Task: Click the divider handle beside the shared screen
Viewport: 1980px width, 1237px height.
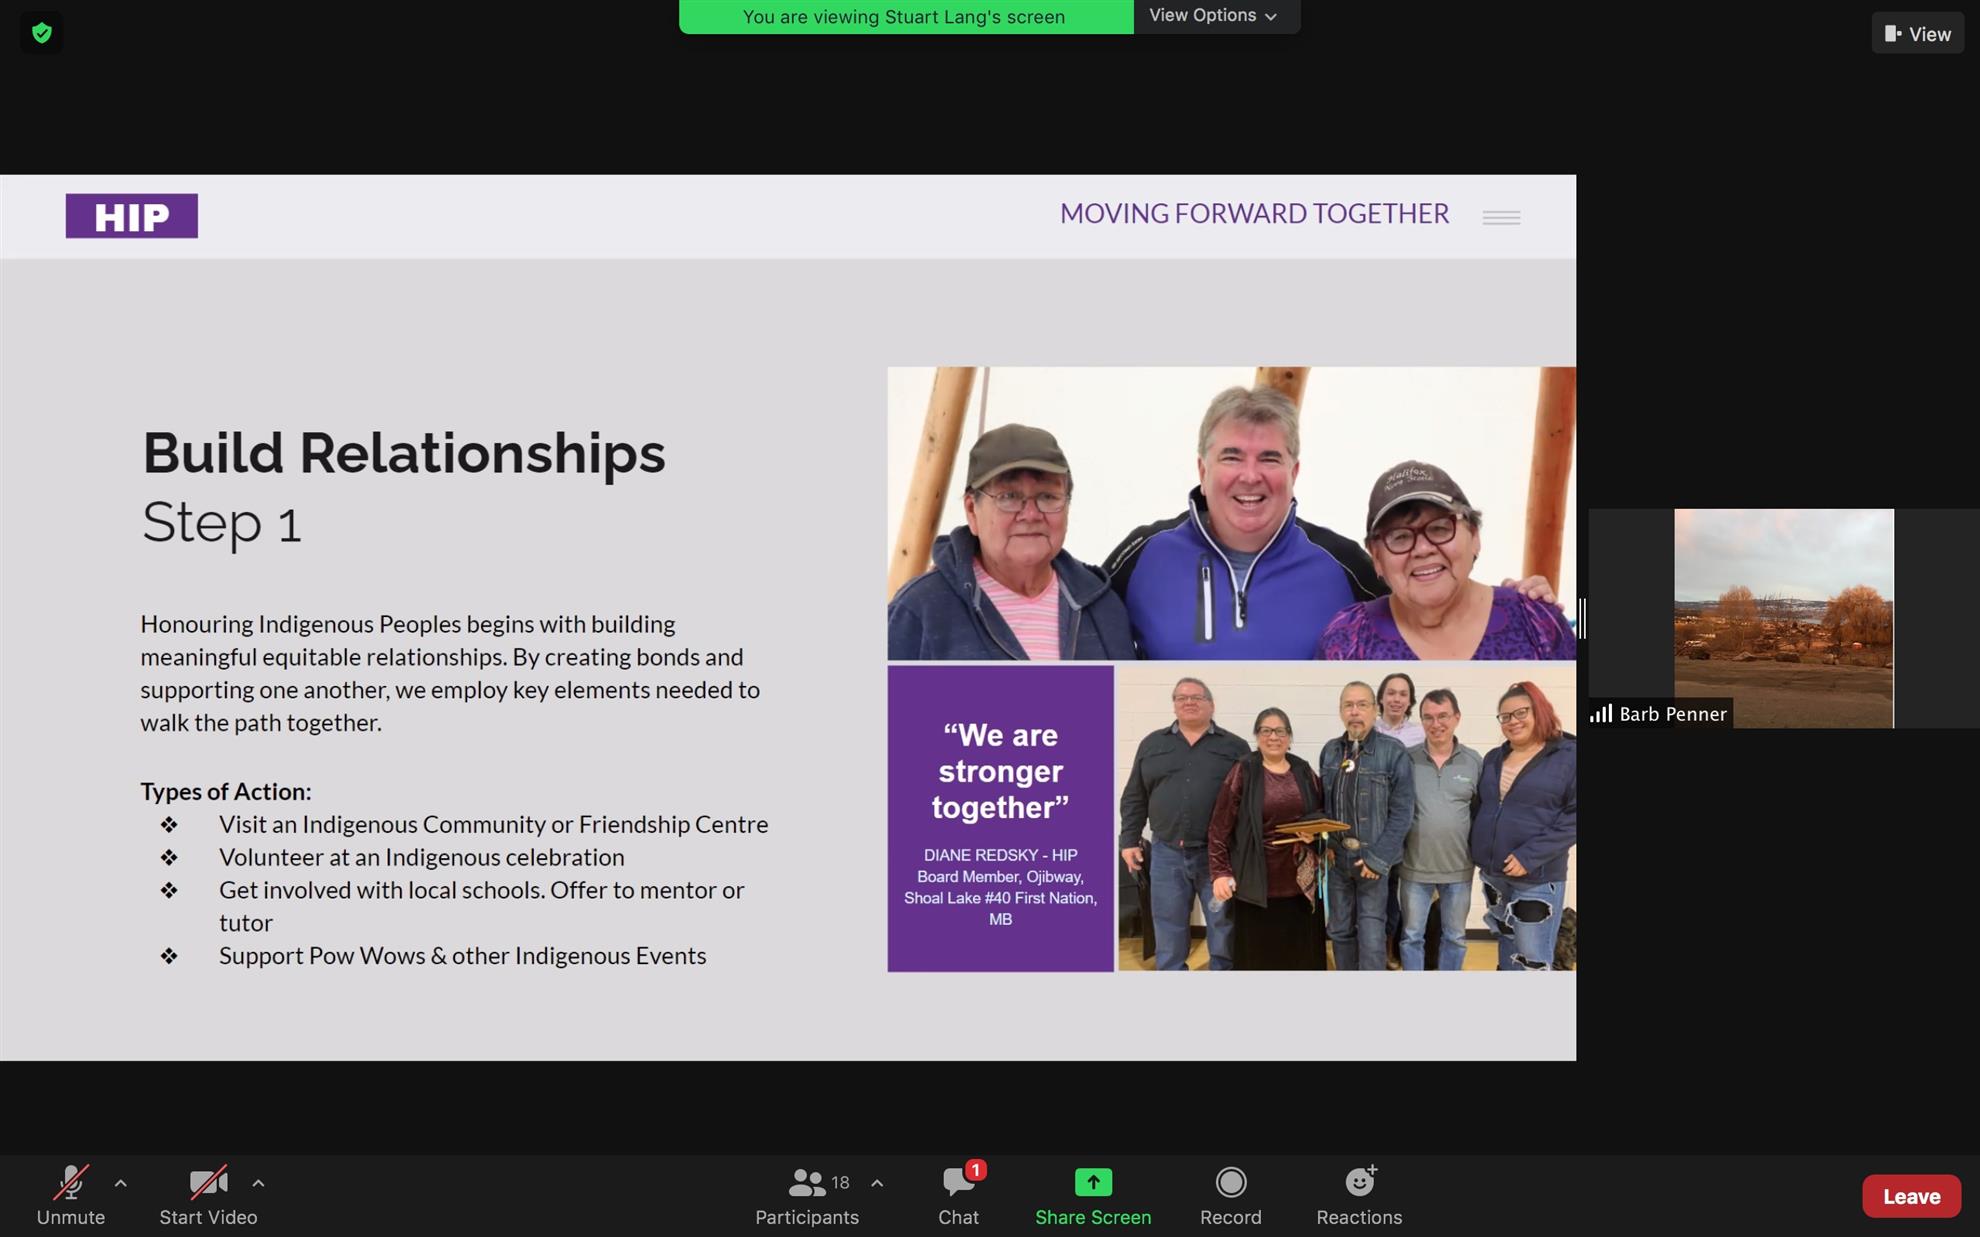Action: 1582,618
